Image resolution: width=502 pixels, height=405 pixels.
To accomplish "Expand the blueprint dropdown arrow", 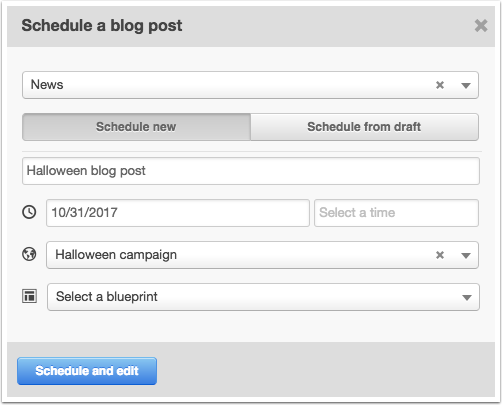I will tap(467, 298).
